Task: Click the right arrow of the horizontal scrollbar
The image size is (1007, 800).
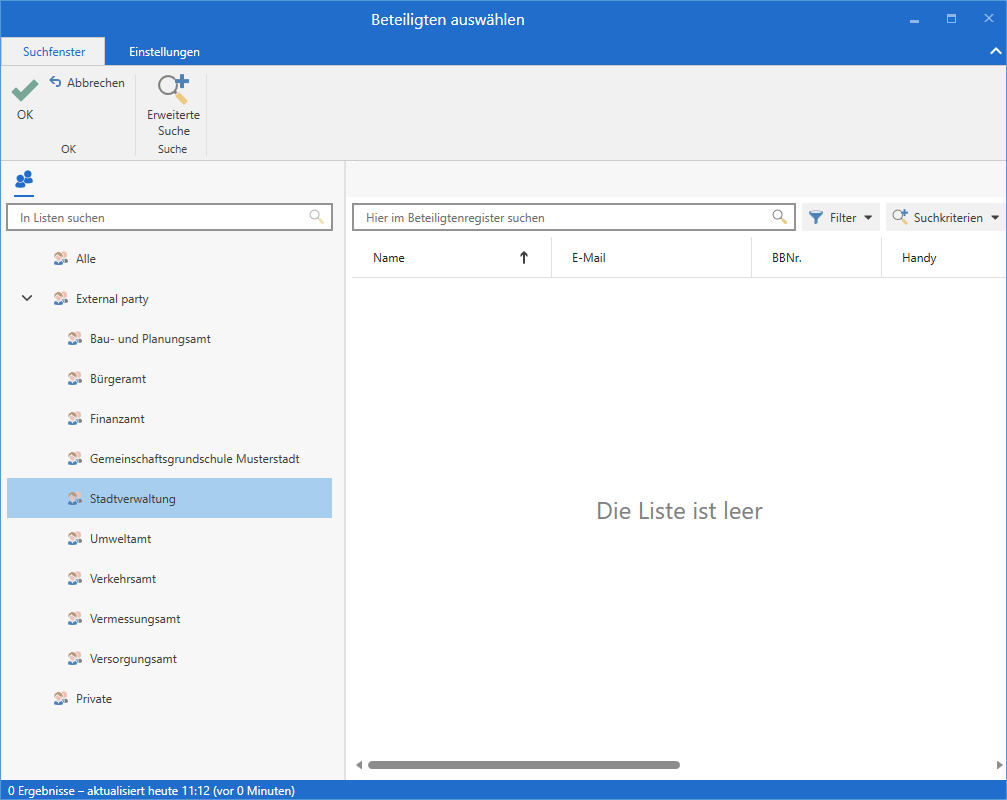Action: [x=999, y=765]
